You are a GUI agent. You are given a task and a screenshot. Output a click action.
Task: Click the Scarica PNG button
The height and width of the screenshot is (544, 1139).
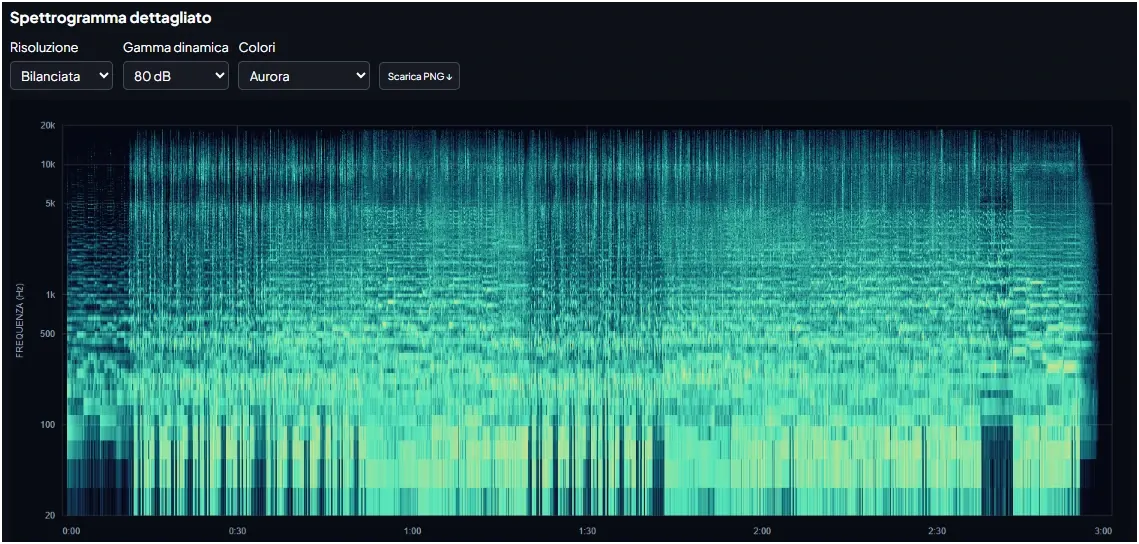point(419,76)
